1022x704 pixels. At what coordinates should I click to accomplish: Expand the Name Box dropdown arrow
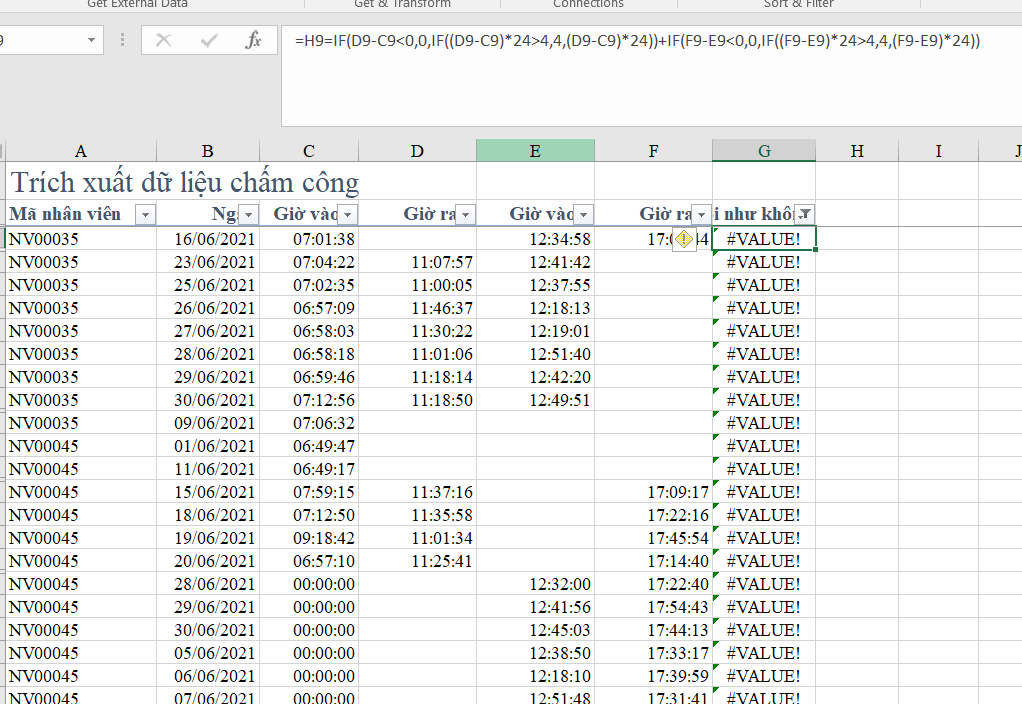92,41
